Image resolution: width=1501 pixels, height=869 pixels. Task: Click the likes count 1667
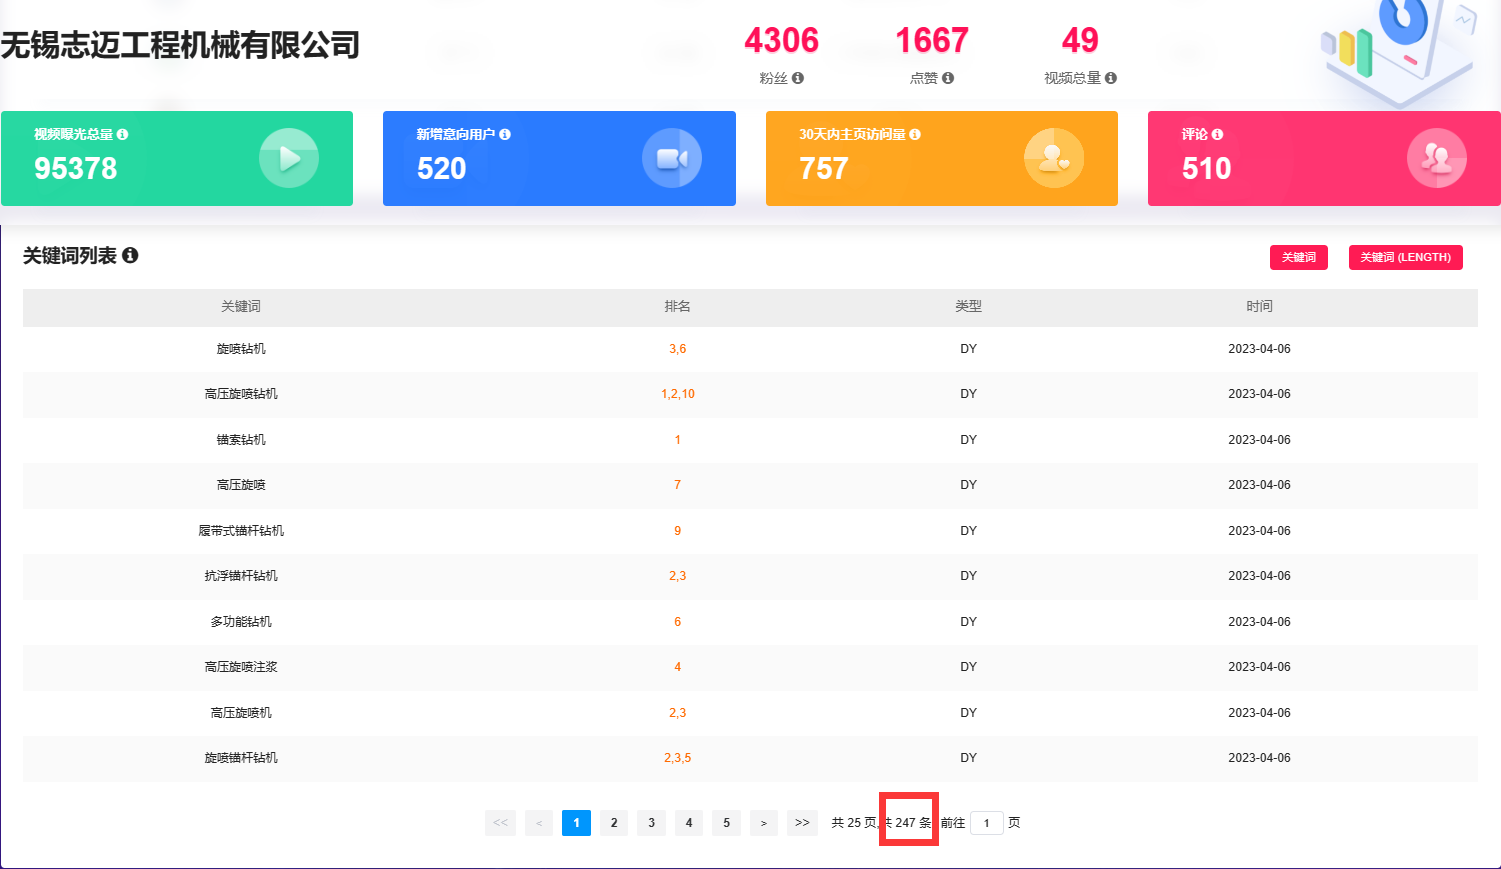(932, 41)
